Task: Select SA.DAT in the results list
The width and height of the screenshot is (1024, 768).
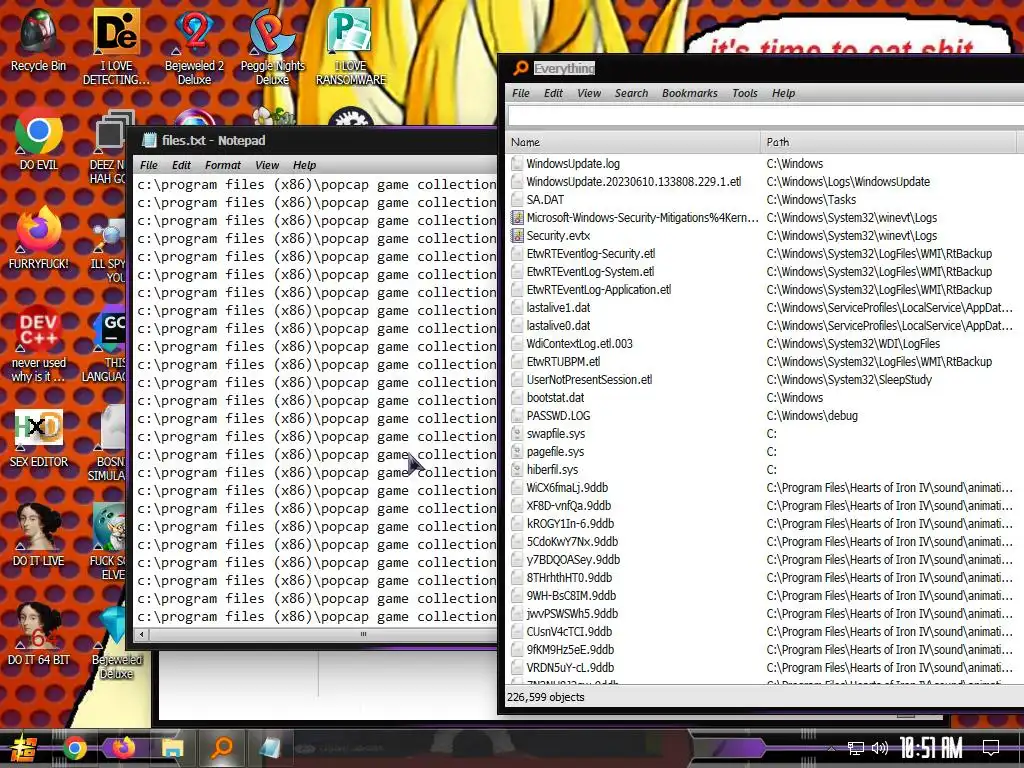Action: (545, 200)
